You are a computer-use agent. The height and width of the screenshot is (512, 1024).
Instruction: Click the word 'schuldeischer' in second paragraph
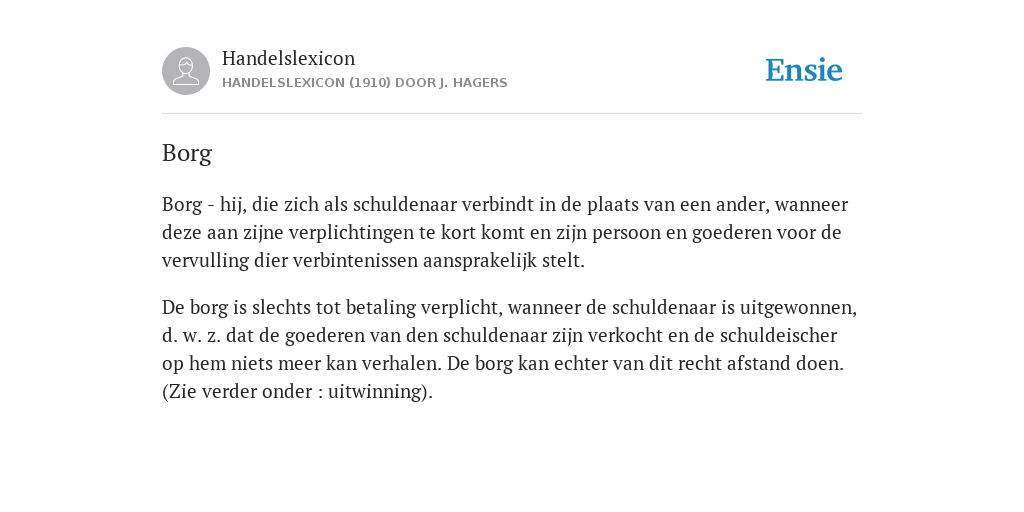[x=778, y=335]
